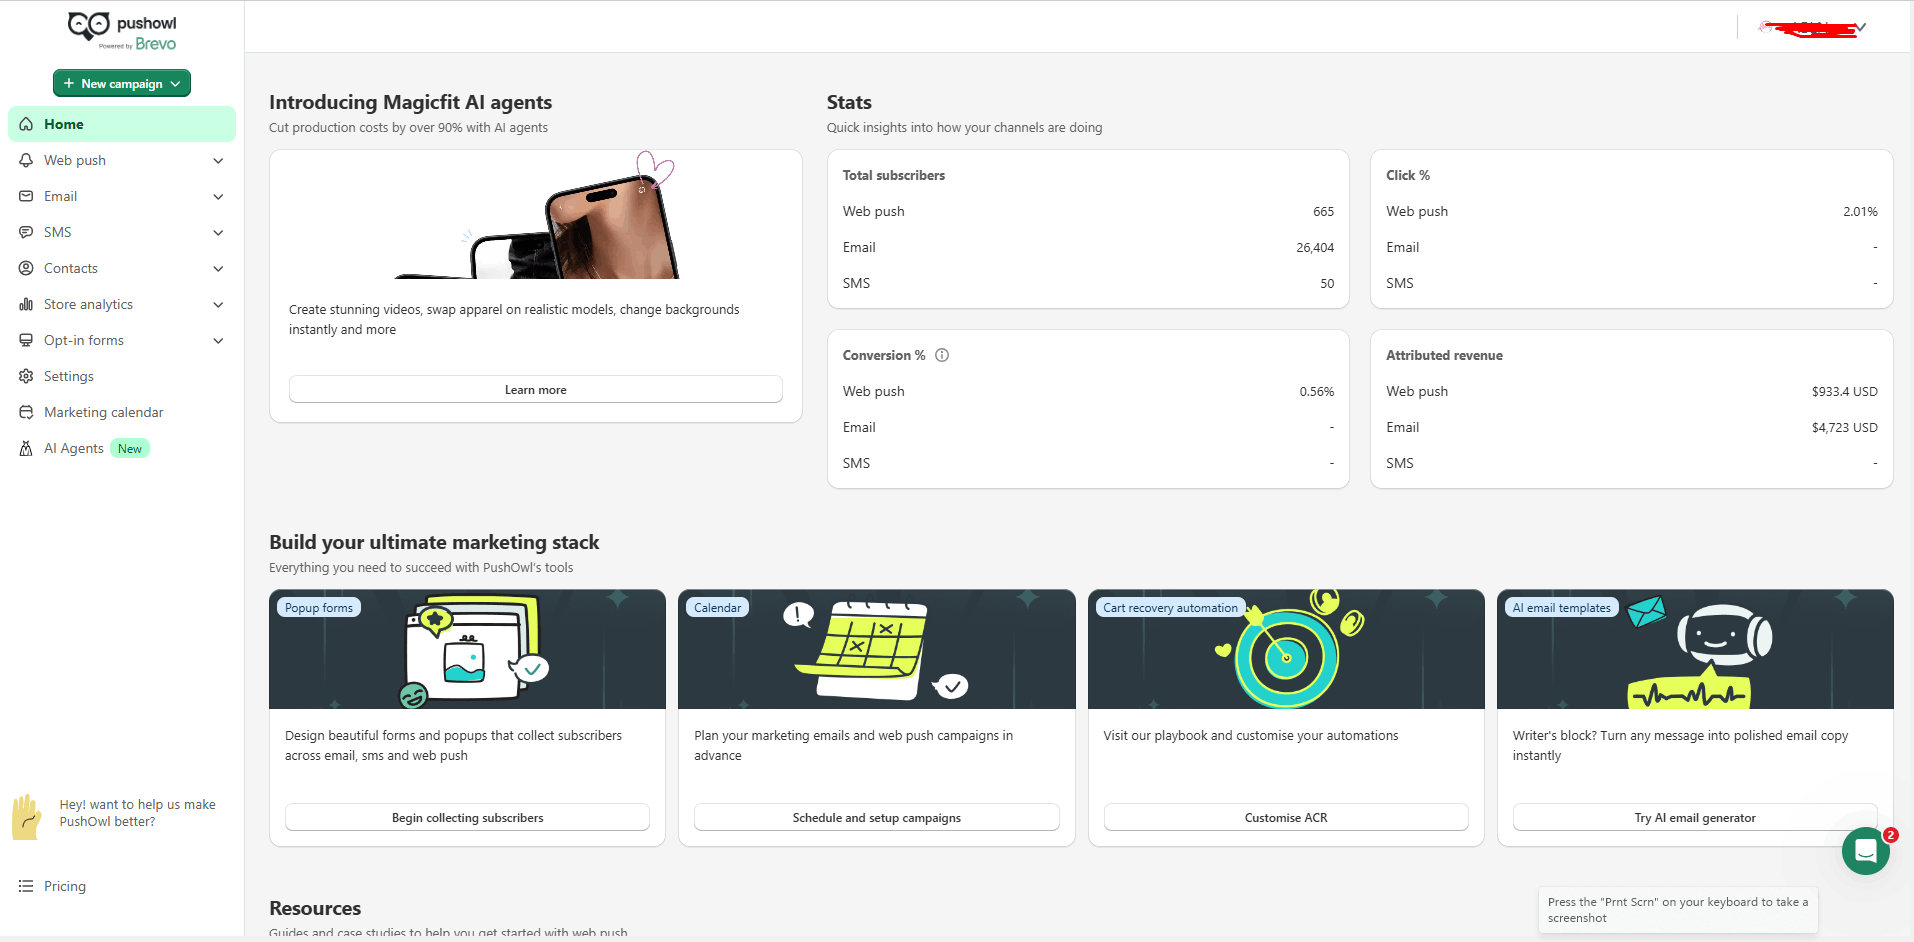Click the plus icon in New campaign
The image size is (1914, 942).
click(69, 84)
